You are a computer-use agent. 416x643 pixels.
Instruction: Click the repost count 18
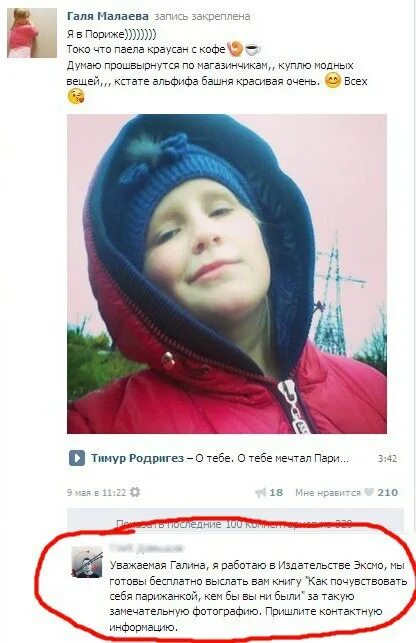276,493
